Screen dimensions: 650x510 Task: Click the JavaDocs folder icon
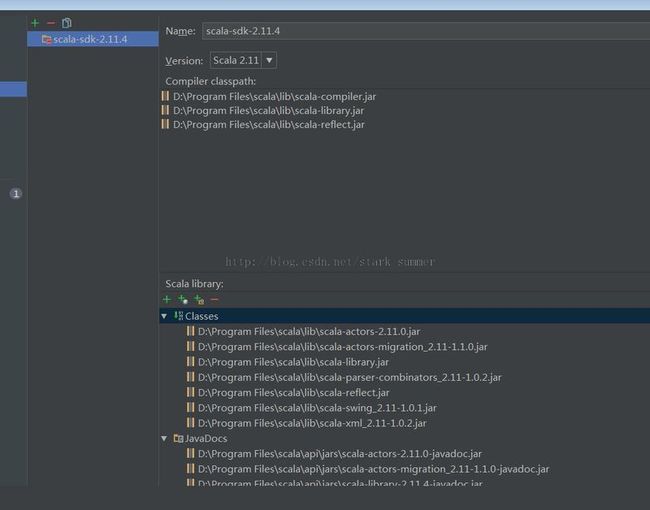pyautogui.click(x=178, y=438)
